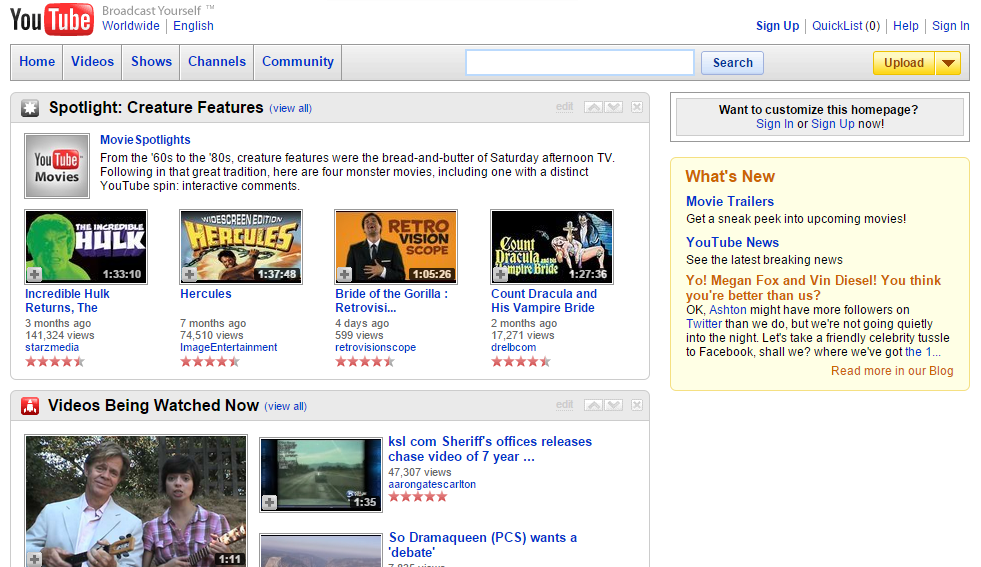Open Movie Trailers in What's New
The height and width of the screenshot is (567, 981).
pyautogui.click(x=729, y=202)
